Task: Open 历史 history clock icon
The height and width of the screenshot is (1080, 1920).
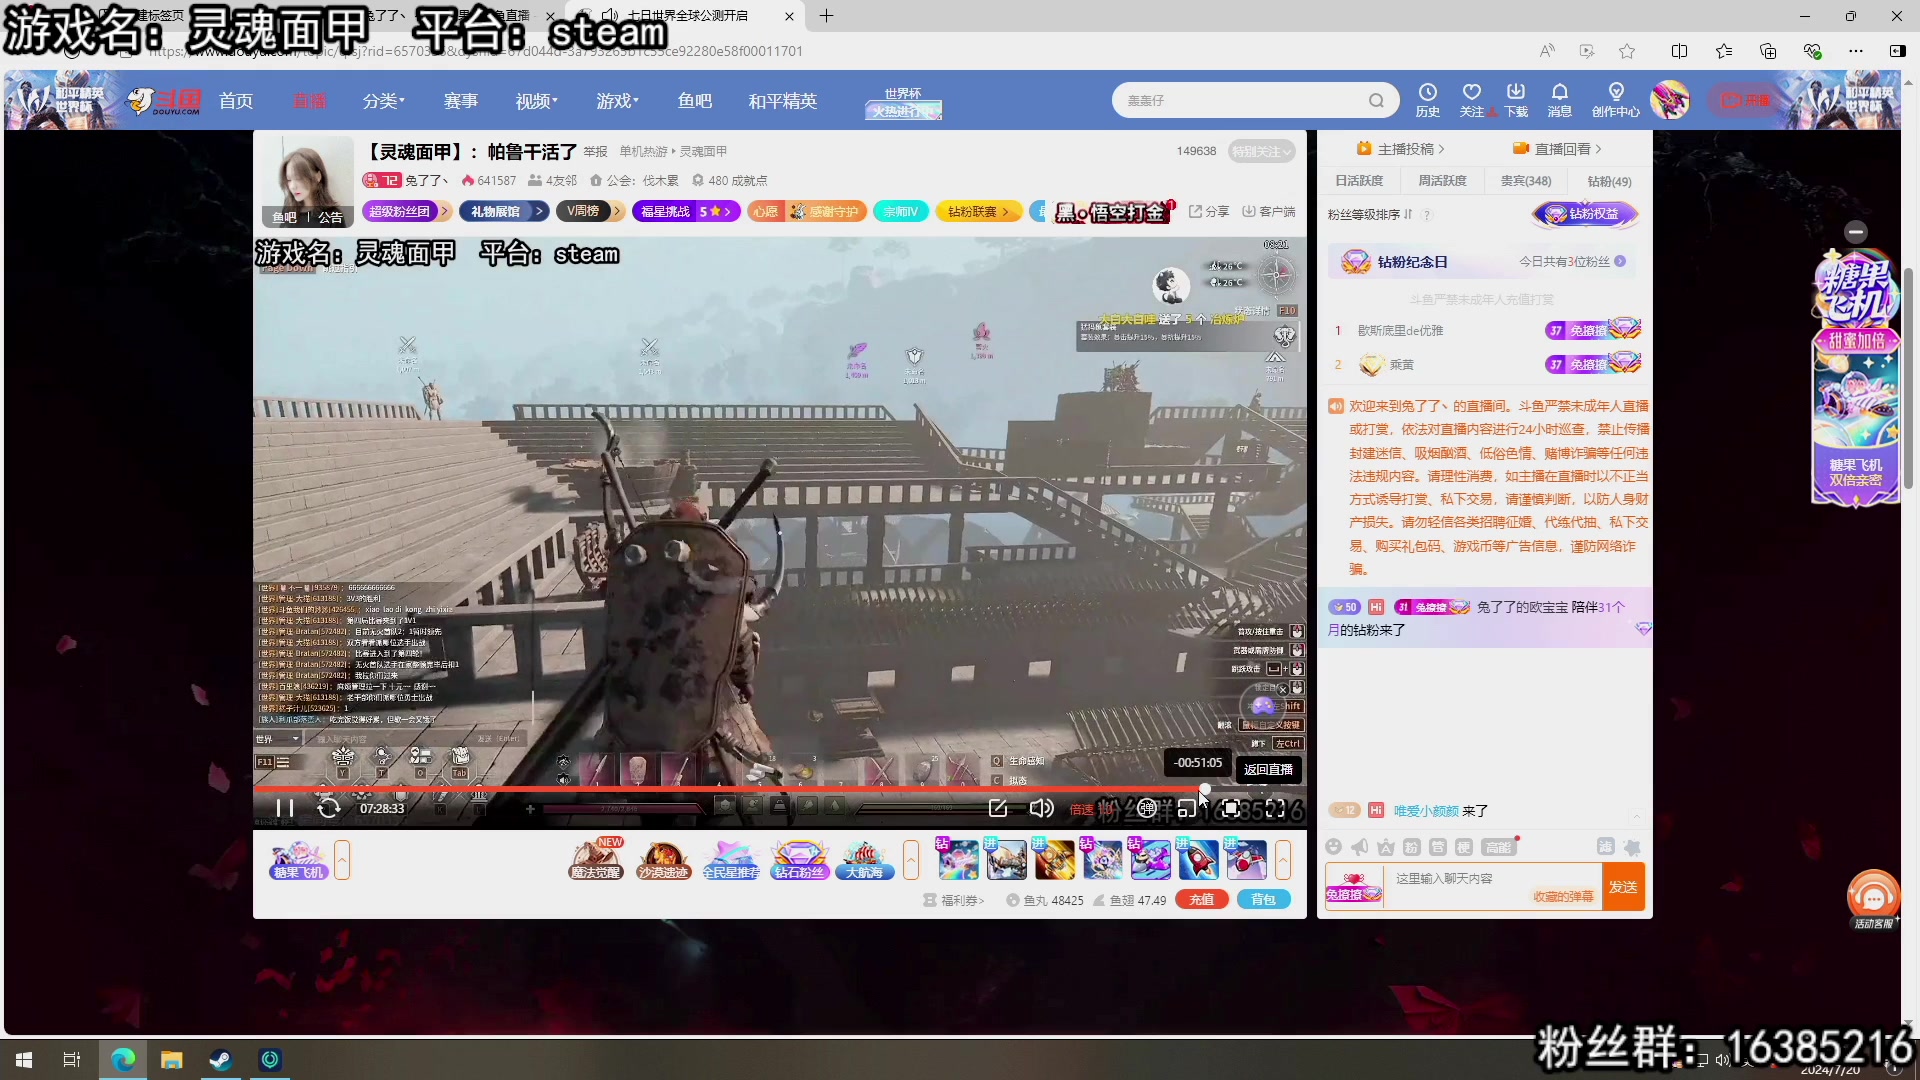Action: (1427, 100)
